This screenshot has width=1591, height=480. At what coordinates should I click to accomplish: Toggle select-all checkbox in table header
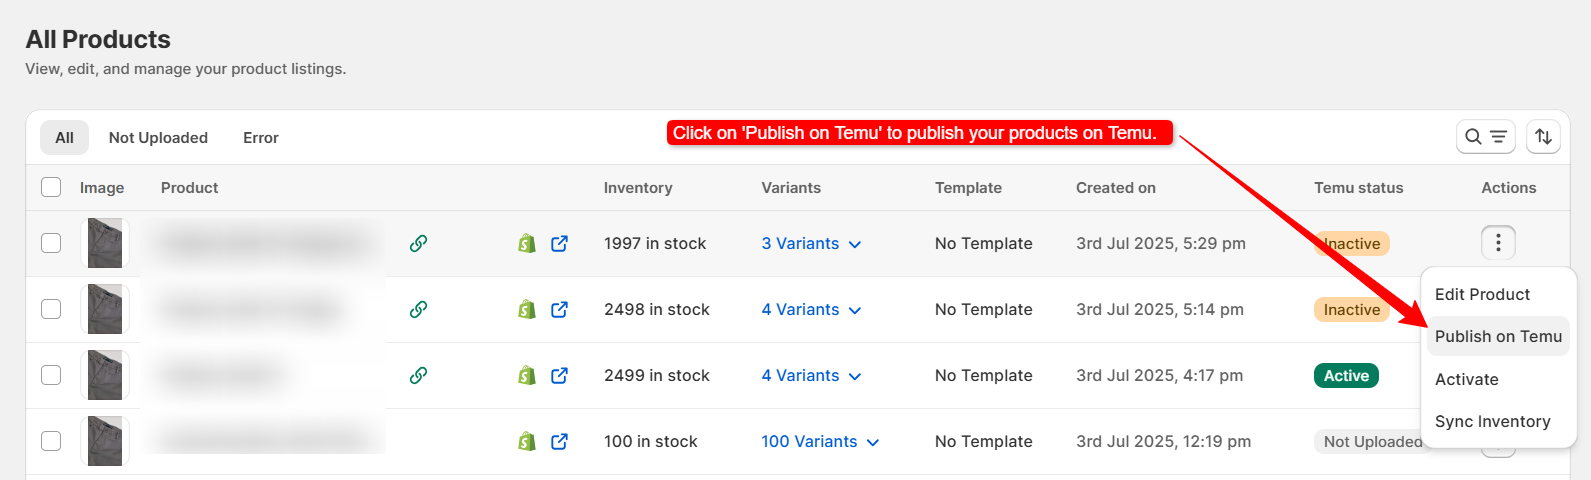click(x=51, y=187)
